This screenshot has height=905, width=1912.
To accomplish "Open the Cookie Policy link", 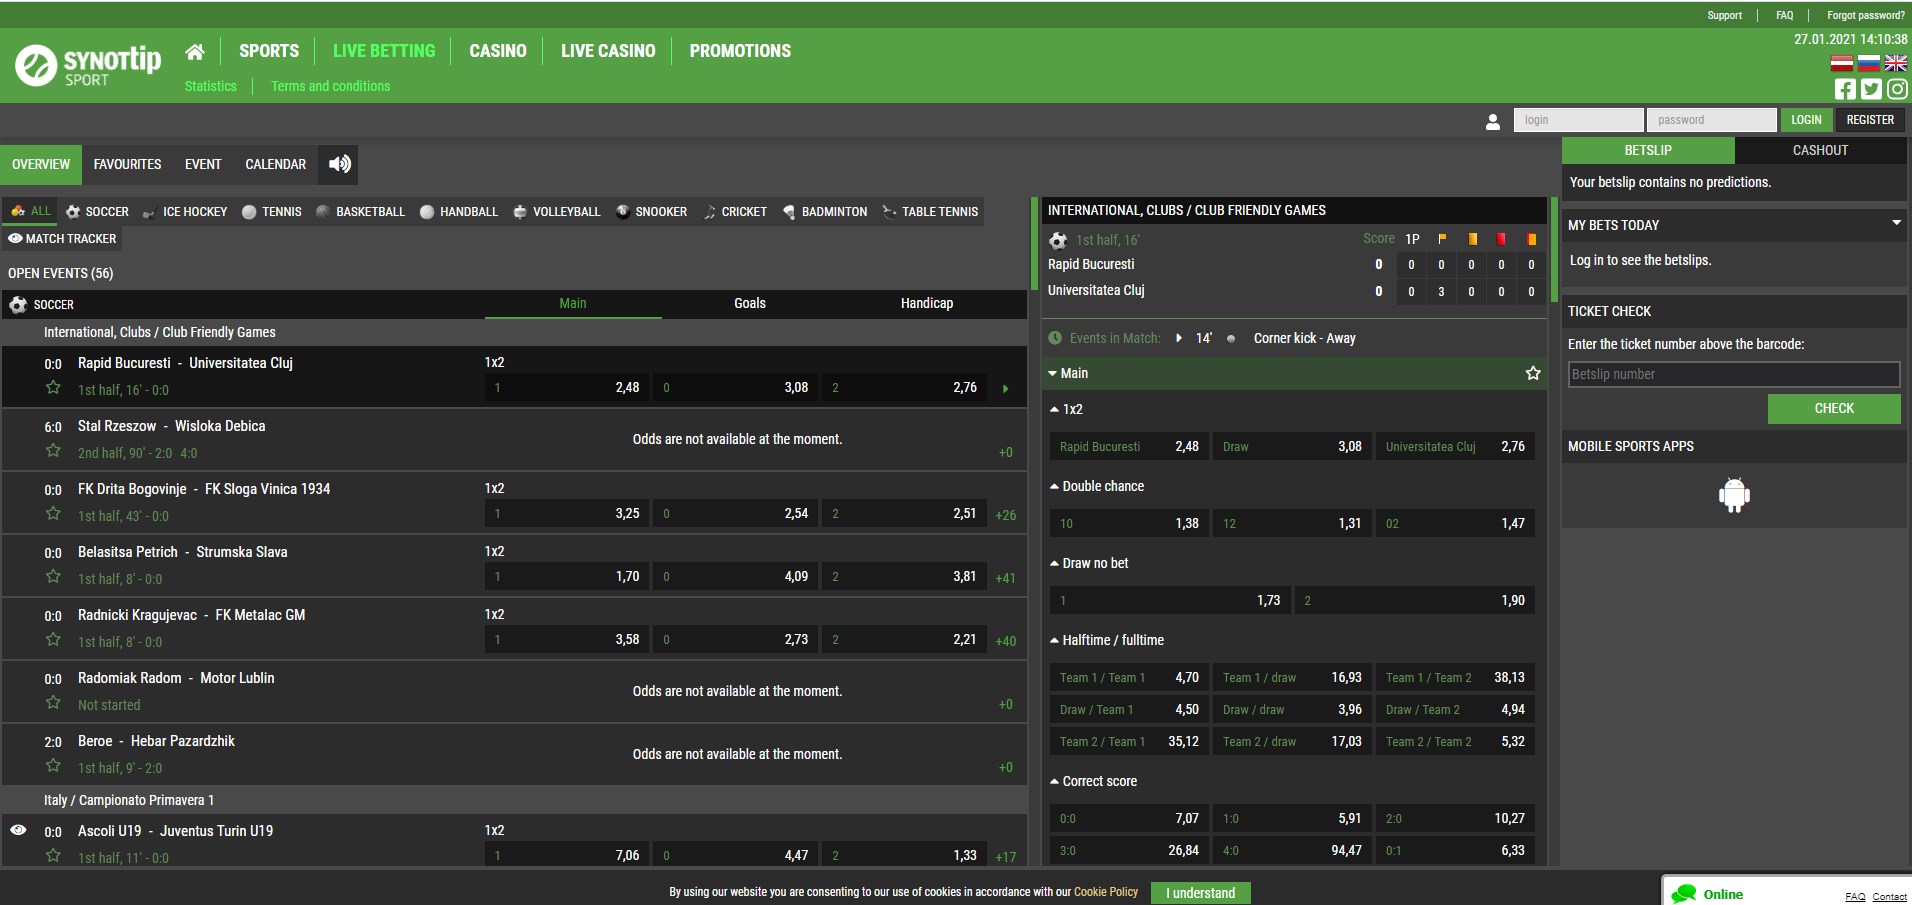I will 1106,892.
